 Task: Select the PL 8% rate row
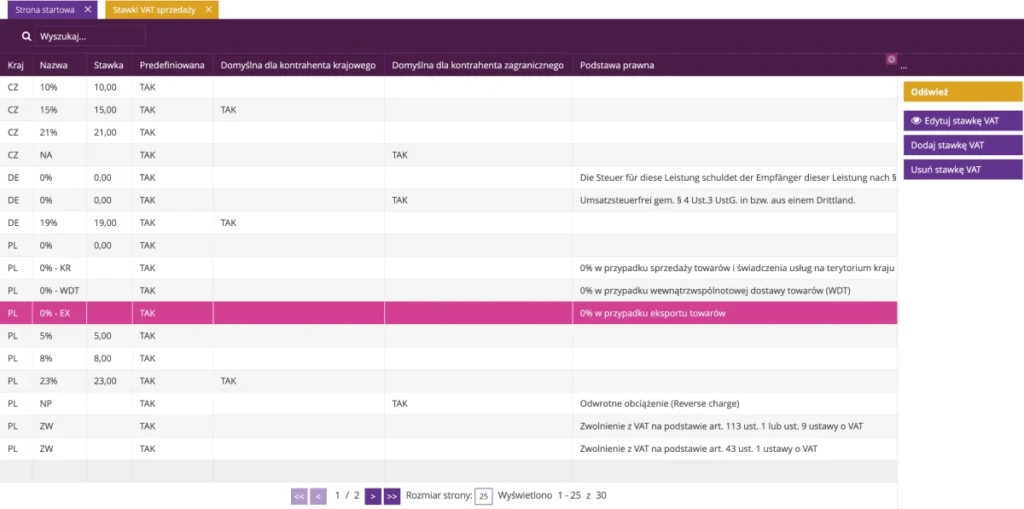[x=449, y=358]
